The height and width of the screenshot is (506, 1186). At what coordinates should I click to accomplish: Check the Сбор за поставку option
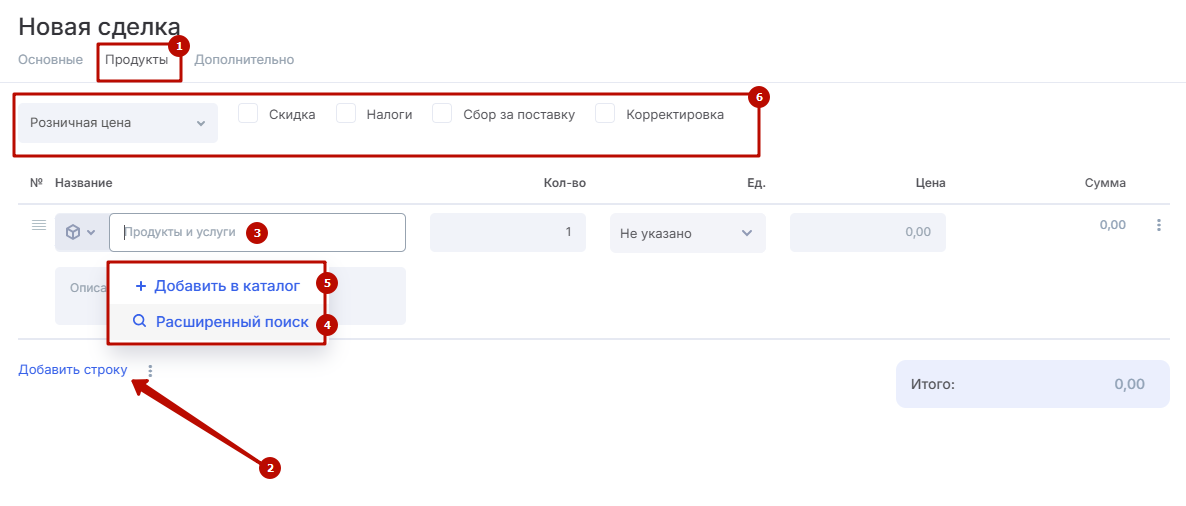pos(443,114)
